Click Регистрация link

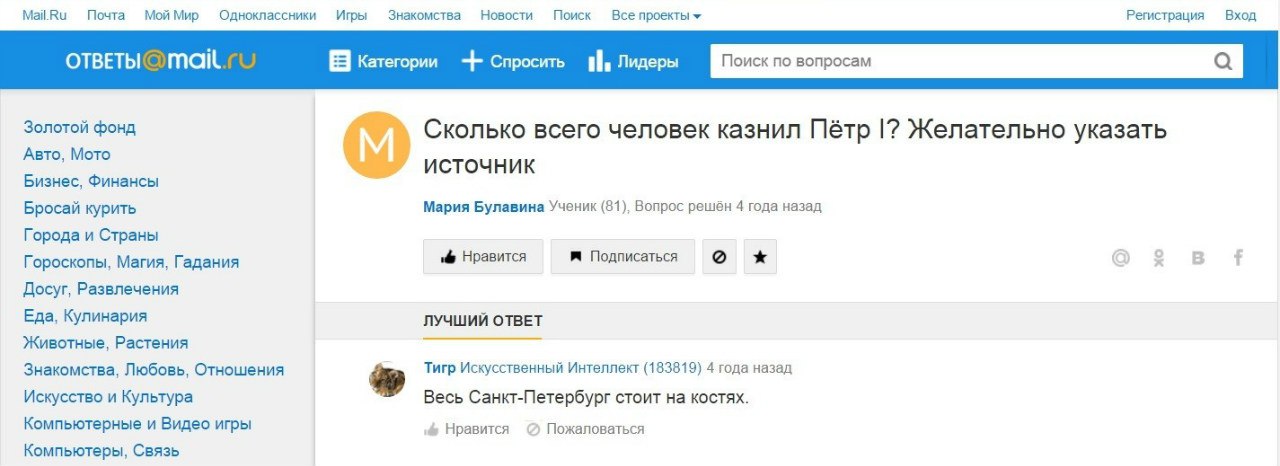[x=1165, y=15]
